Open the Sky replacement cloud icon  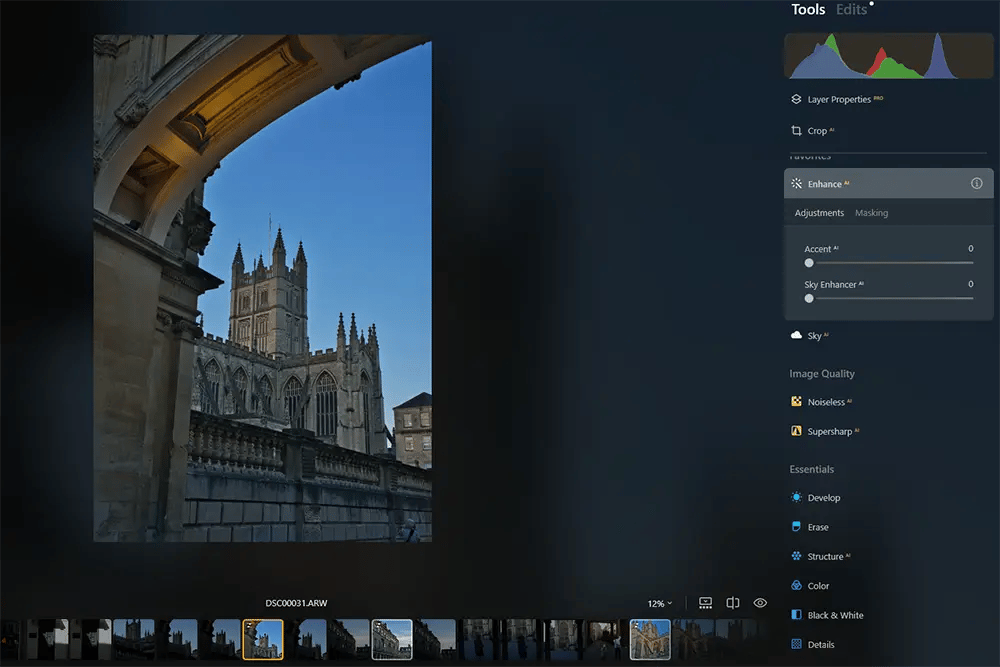point(796,335)
